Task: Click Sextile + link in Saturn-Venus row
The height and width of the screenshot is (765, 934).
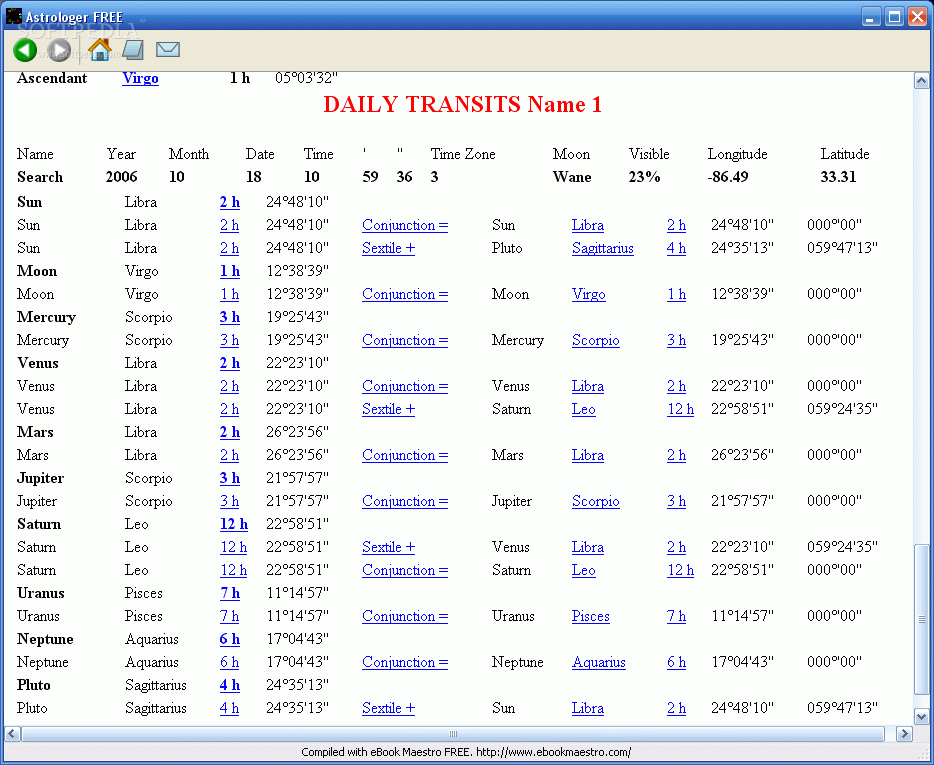Action: [x=388, y=547]
